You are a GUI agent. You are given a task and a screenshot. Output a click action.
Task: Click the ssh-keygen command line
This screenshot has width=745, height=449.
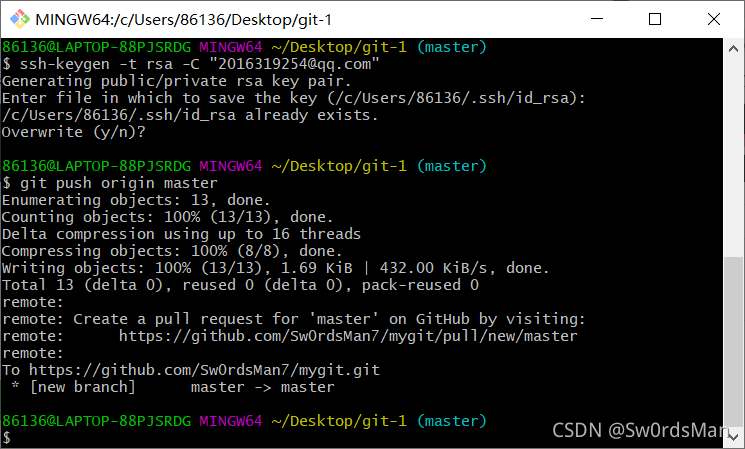pyautogui.click(x=191, y=64)
